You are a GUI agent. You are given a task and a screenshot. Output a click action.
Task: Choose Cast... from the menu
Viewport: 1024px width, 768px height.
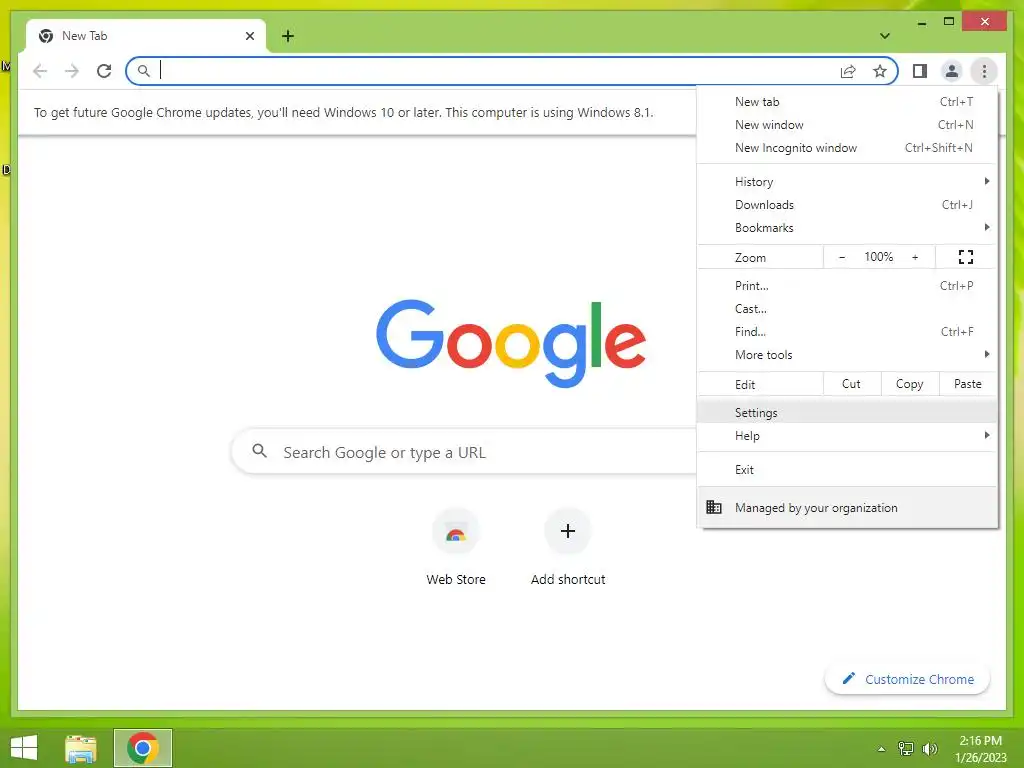coord(848,308)
